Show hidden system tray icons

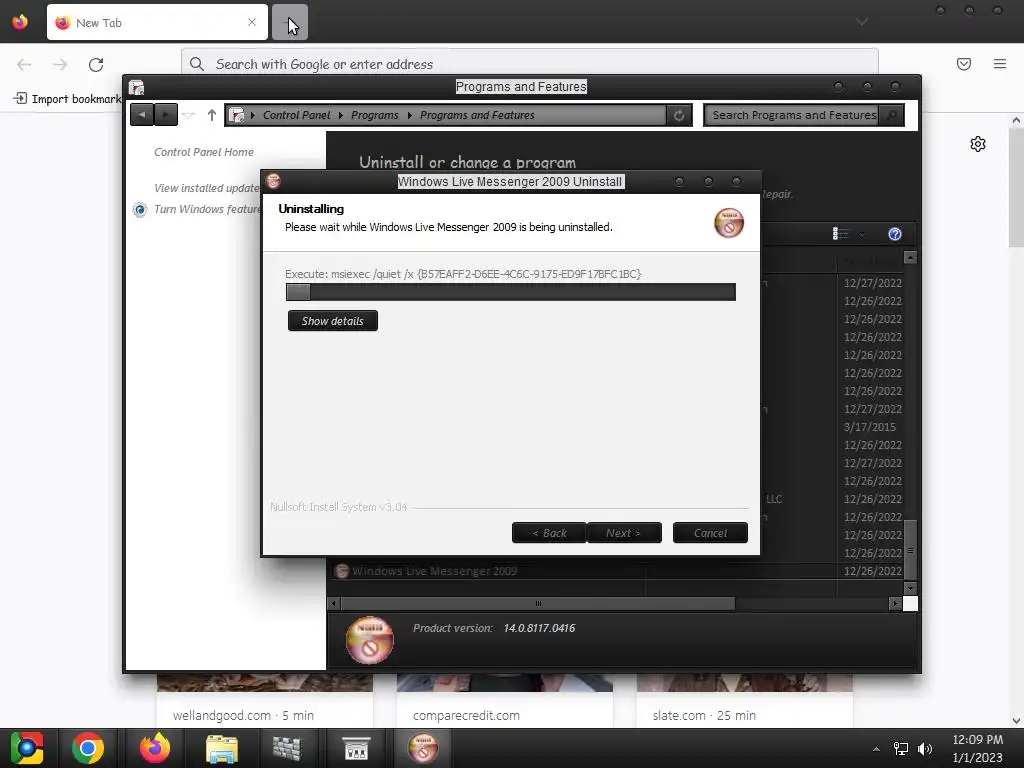coord(876,749)
